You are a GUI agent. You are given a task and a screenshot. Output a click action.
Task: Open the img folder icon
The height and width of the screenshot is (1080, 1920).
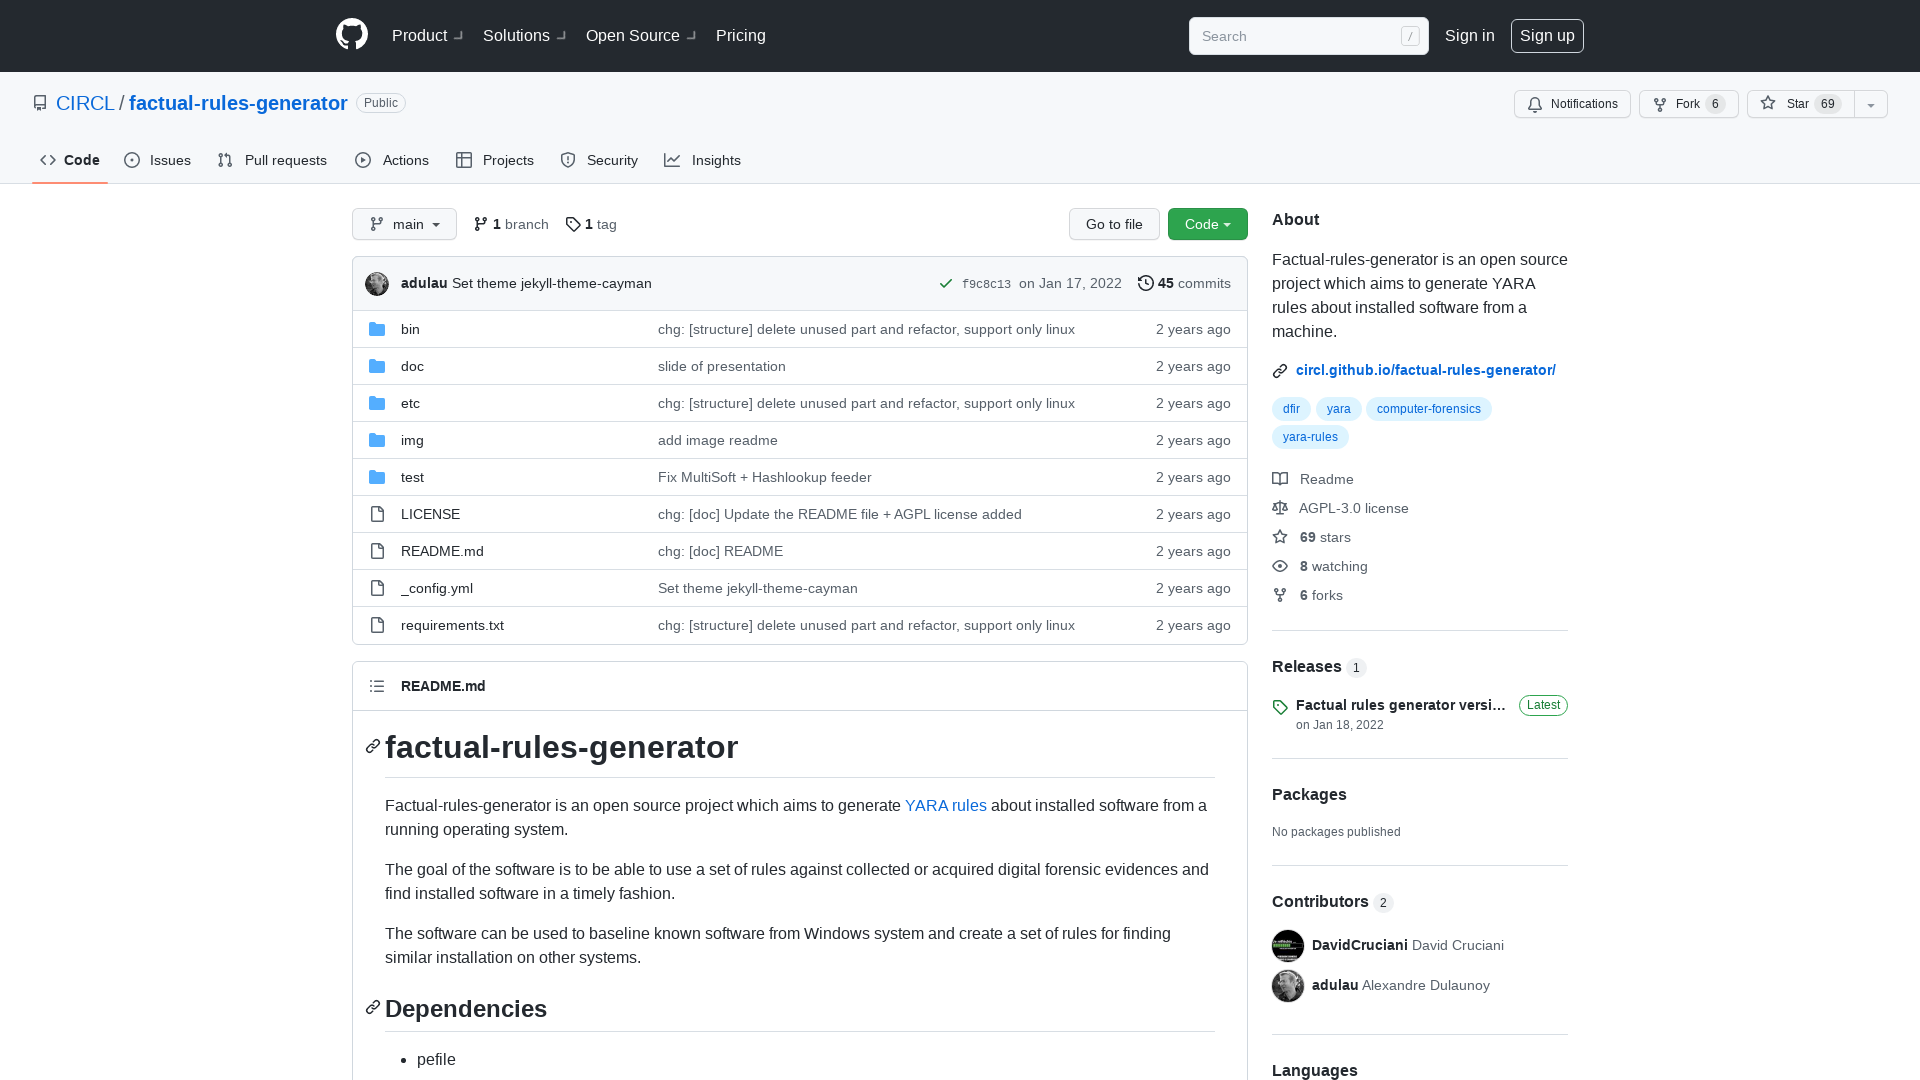(x=377, y=440)
